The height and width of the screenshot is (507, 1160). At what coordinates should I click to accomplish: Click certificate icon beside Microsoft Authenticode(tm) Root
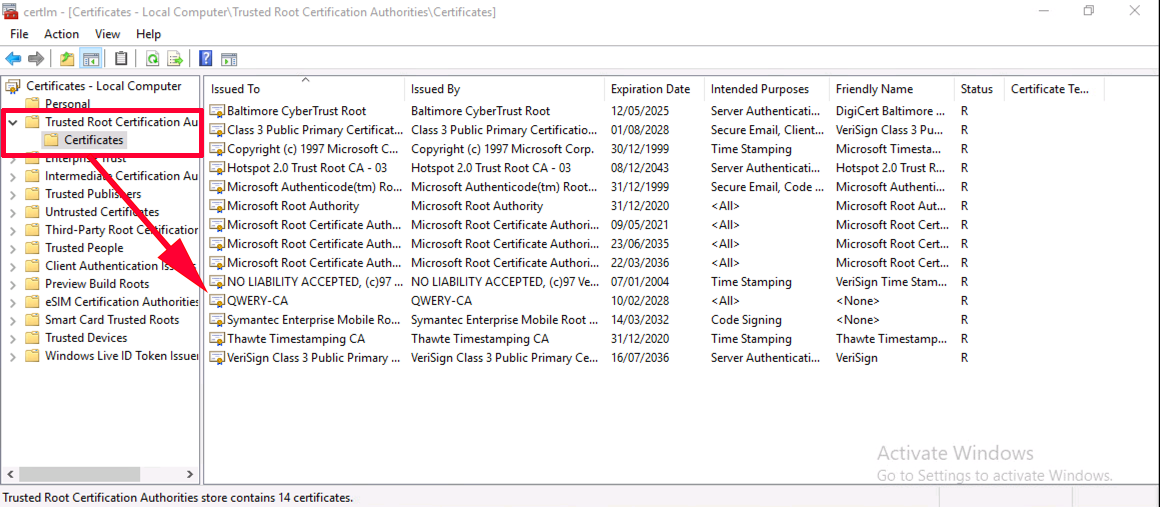point(217,187)
